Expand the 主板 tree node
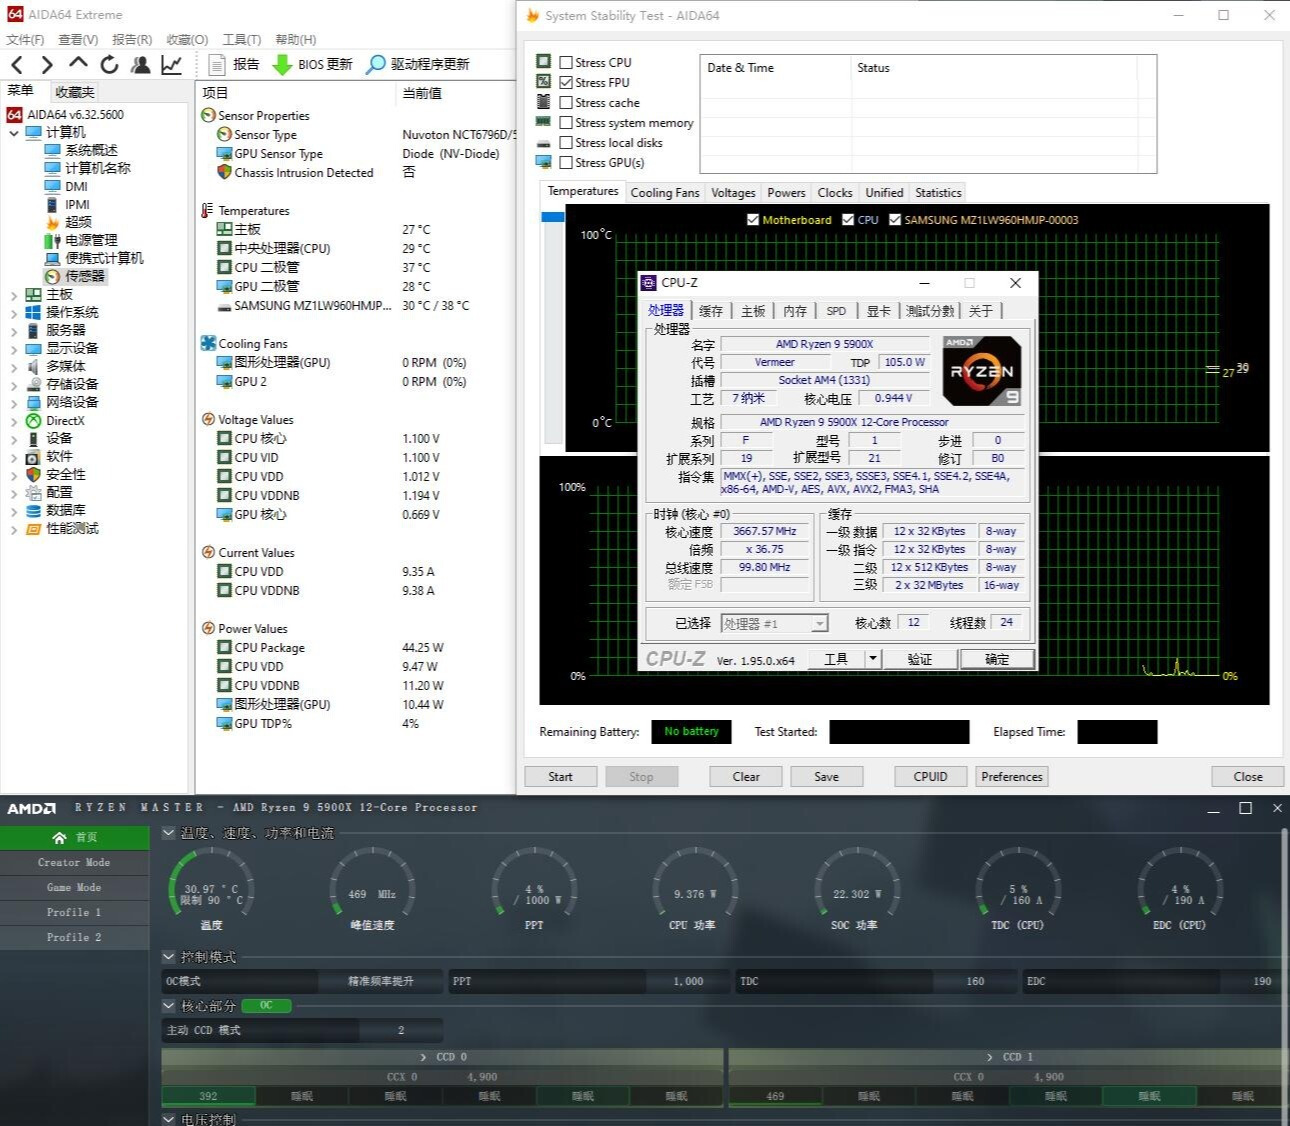Viewport: 1290px width, 1126px height. pos(14,295)
